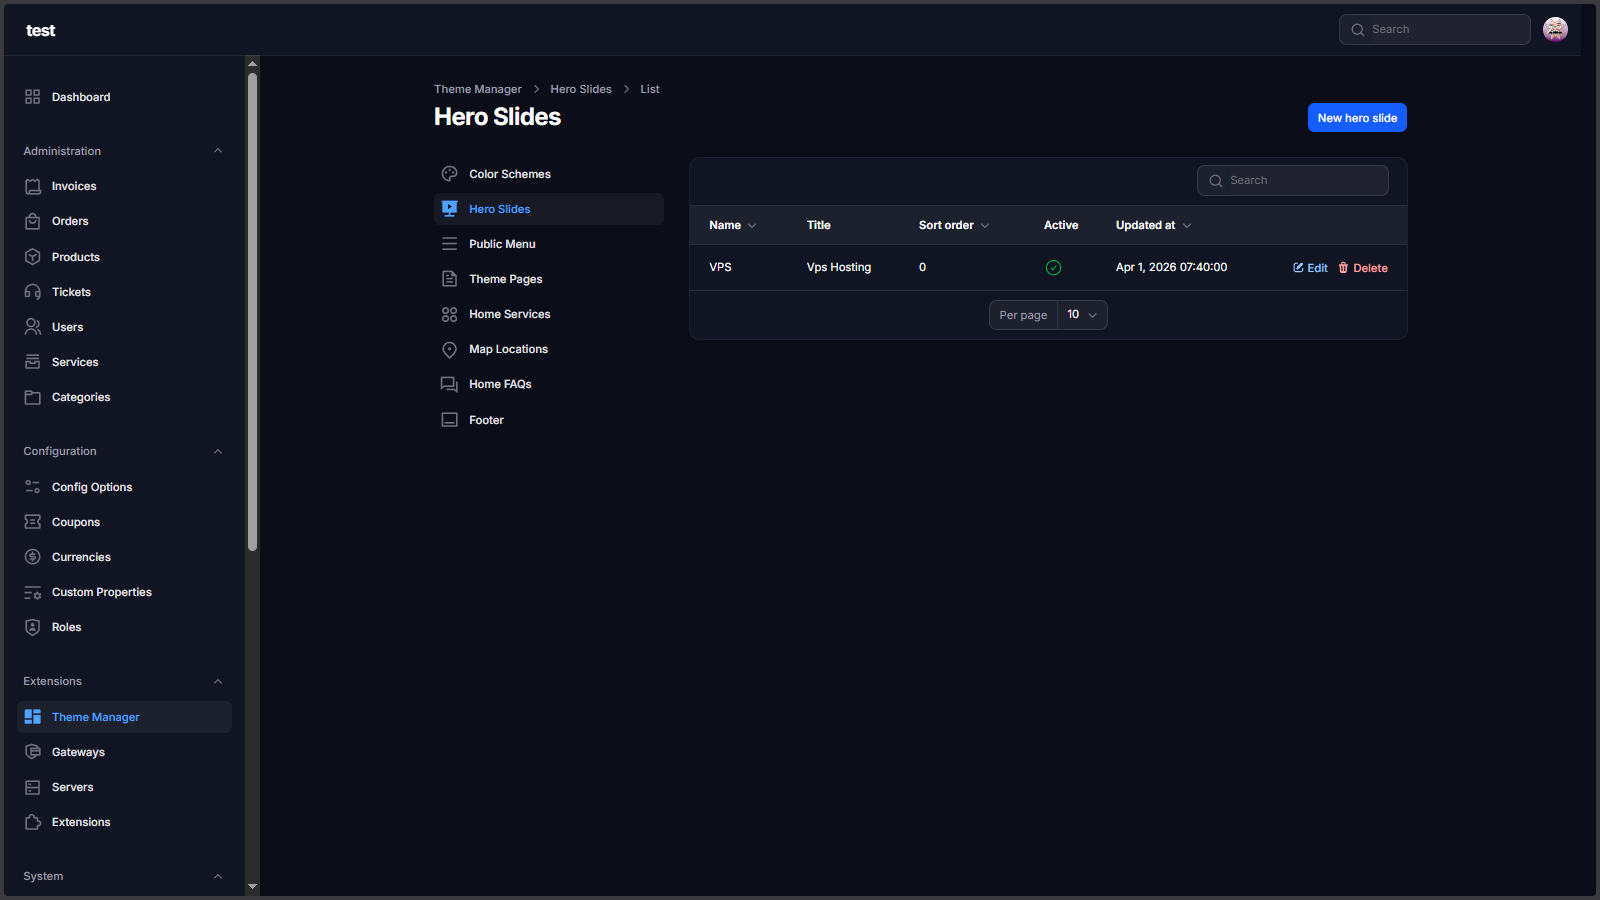Open user avatar in top right corner

1555,30
